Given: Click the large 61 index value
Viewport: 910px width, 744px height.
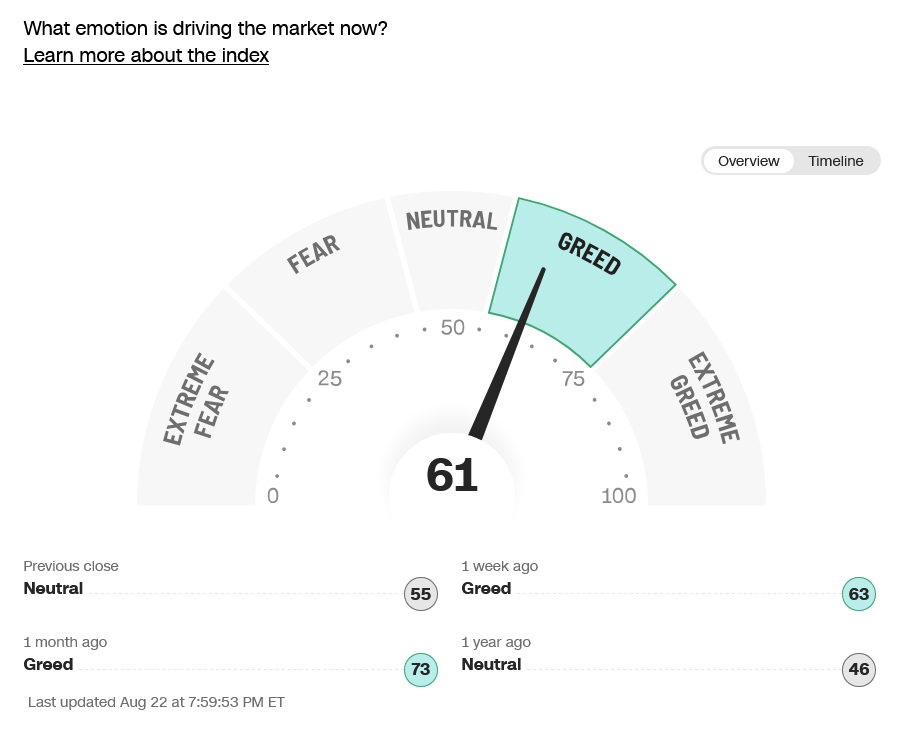Looking at the screenshot, I should coord(452,475).
